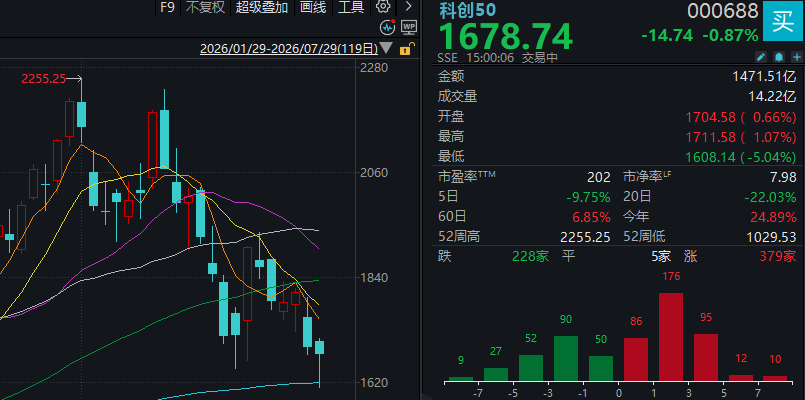Image resolution: width=805 pixels, height=400 pixels.
Task: Click the 开盘 value 1704.58
Action: pyautogui.click(x=710, y=117)
